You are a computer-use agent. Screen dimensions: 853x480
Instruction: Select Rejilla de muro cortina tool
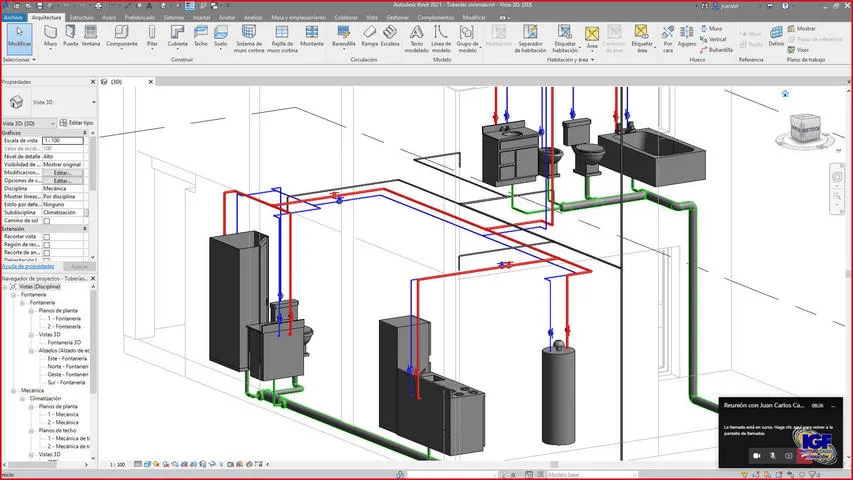point(282,39)
